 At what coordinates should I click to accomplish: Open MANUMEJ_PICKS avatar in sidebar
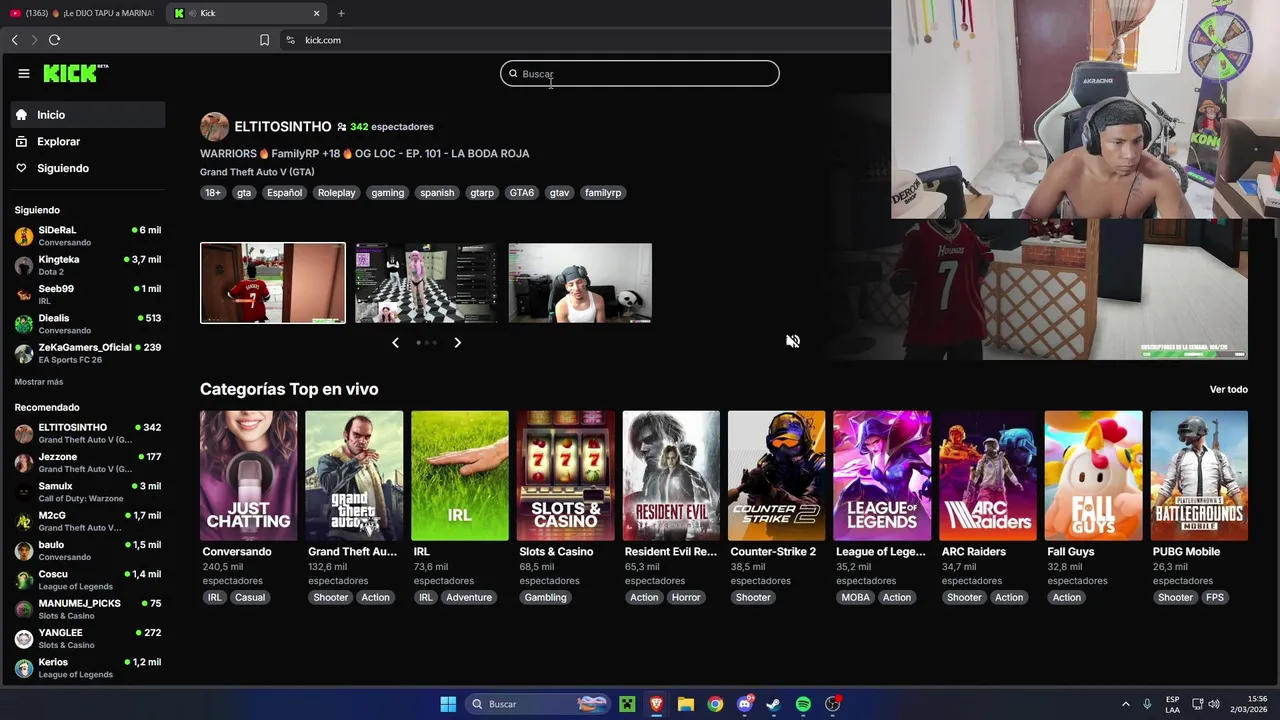[x=24, y=609]
